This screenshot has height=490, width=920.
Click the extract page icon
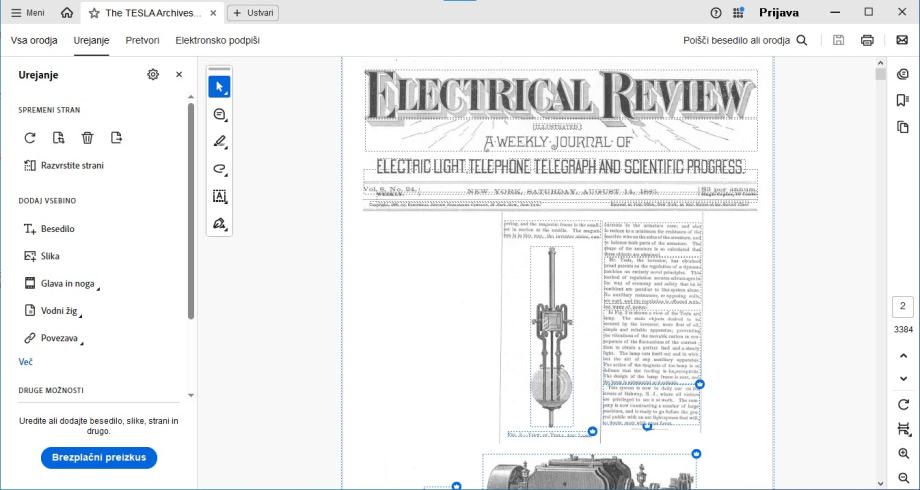point(58,138)
